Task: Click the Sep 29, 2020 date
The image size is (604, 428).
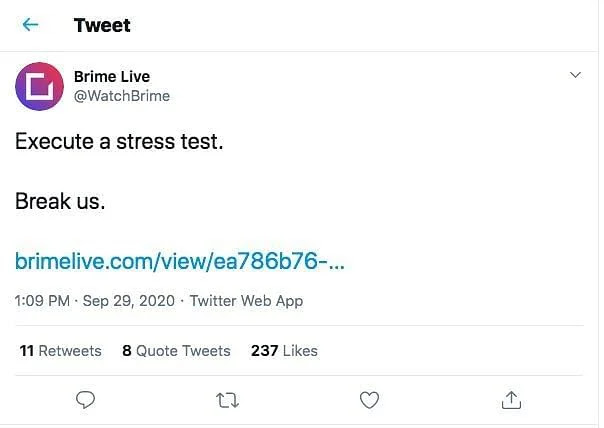Action: 129,300
